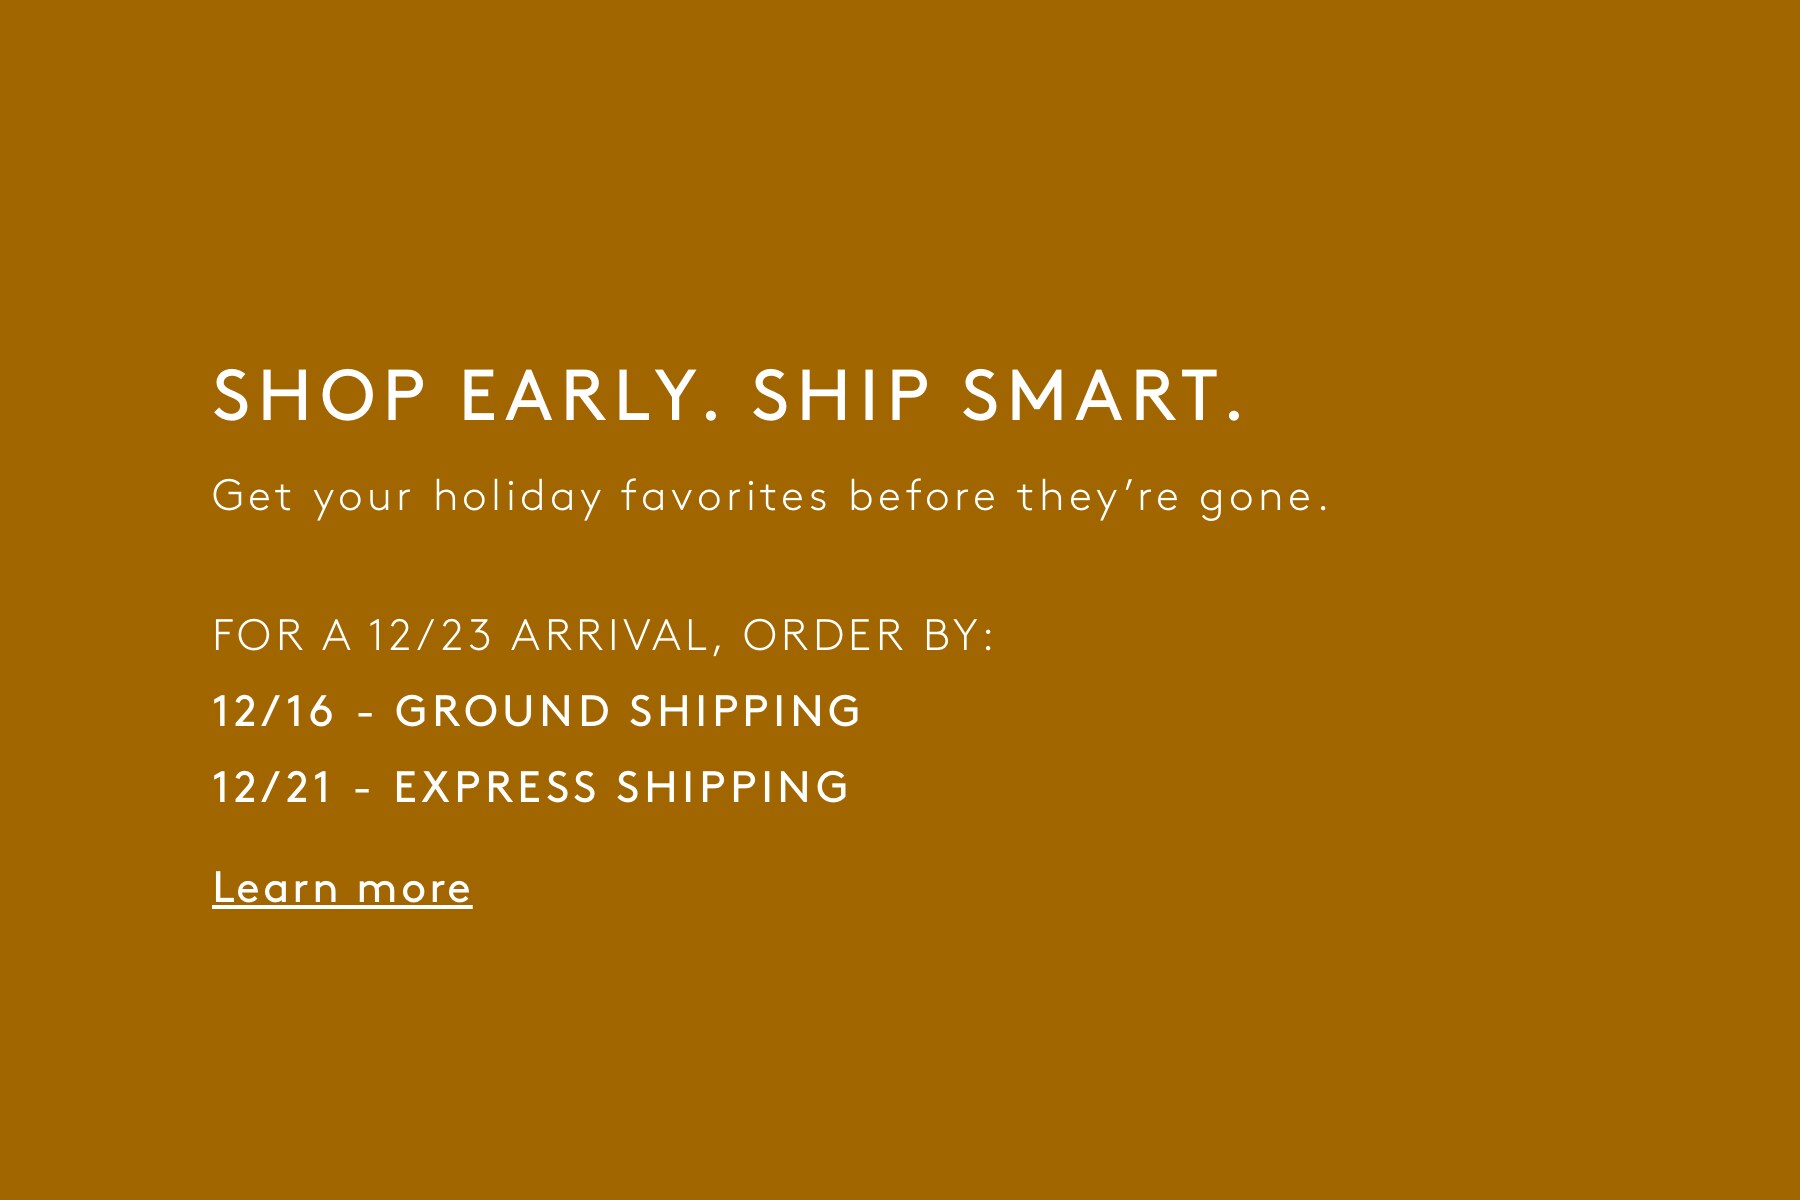Open the Learn more link
This screenshot has width=1800, height=1200.
coord(342,888)
